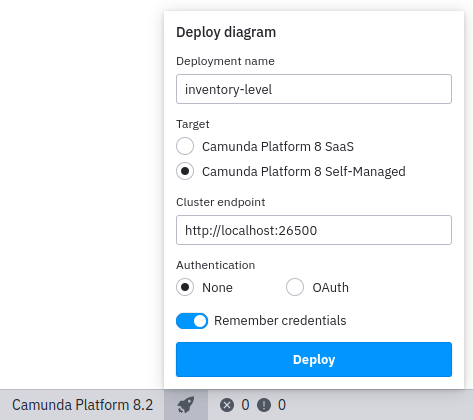Click the Deployment name input field

(x=314, y=89)
